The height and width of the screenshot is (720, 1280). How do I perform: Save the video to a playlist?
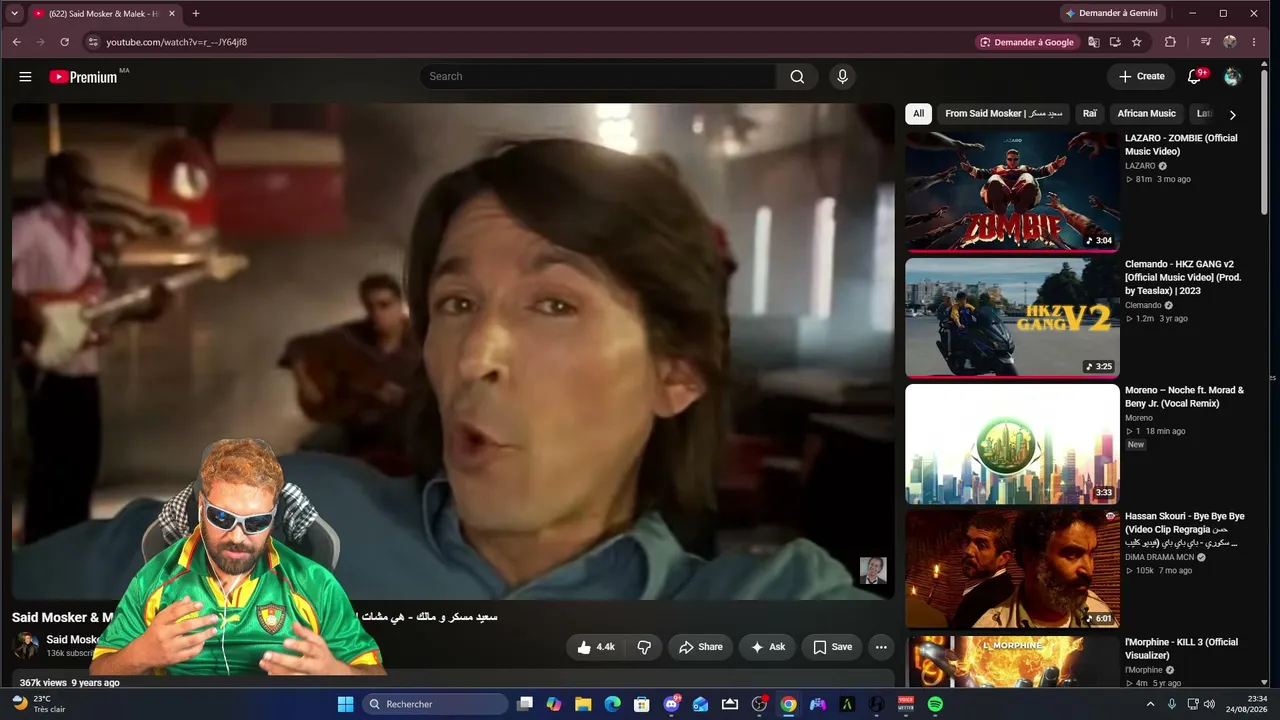pyautogui.click(x=832, y=647)
